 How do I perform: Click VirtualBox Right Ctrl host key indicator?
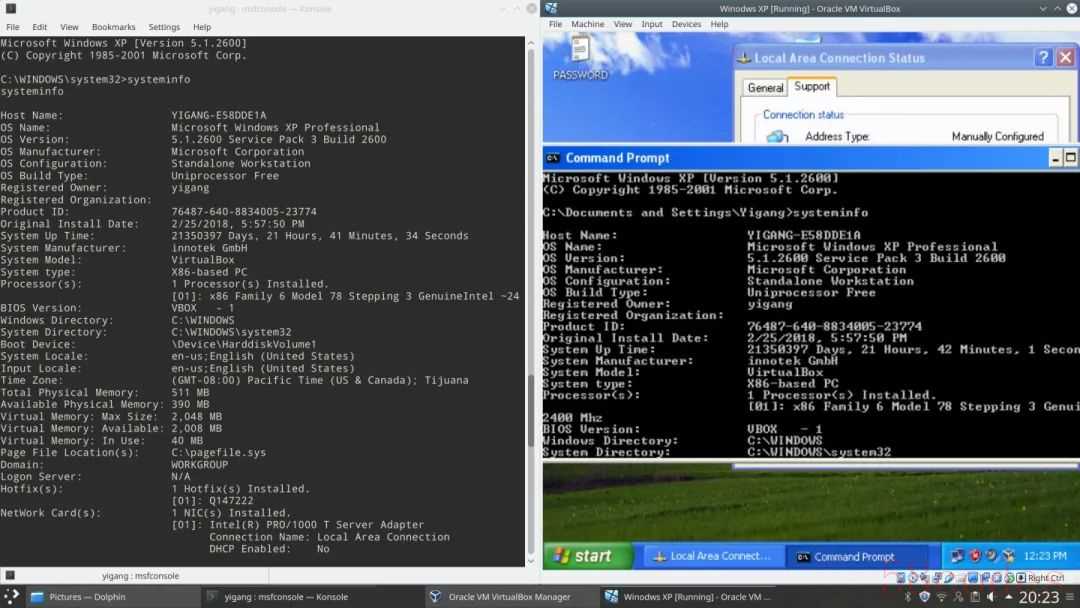[1046, 578]
